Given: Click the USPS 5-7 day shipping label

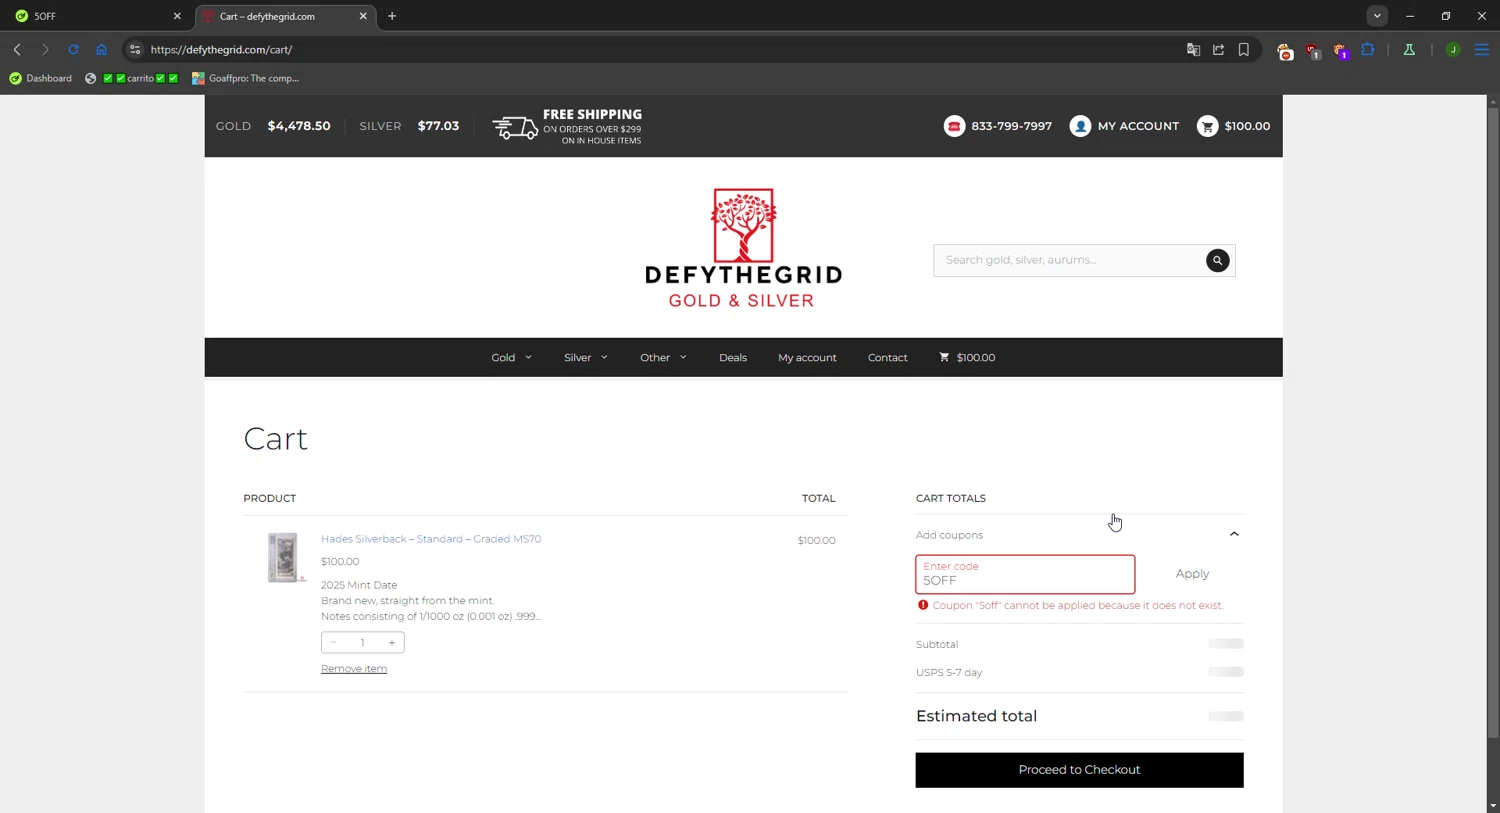Looking at the screenshot, I should coord(949,672).
